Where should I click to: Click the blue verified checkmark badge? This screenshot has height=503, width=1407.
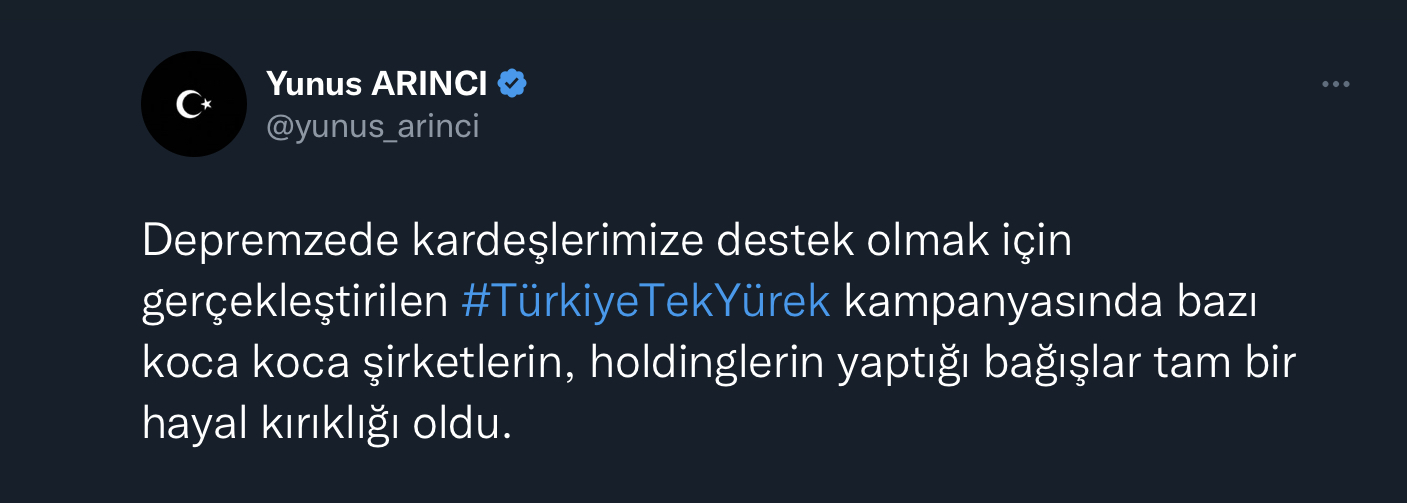click(x=513, y=85)
